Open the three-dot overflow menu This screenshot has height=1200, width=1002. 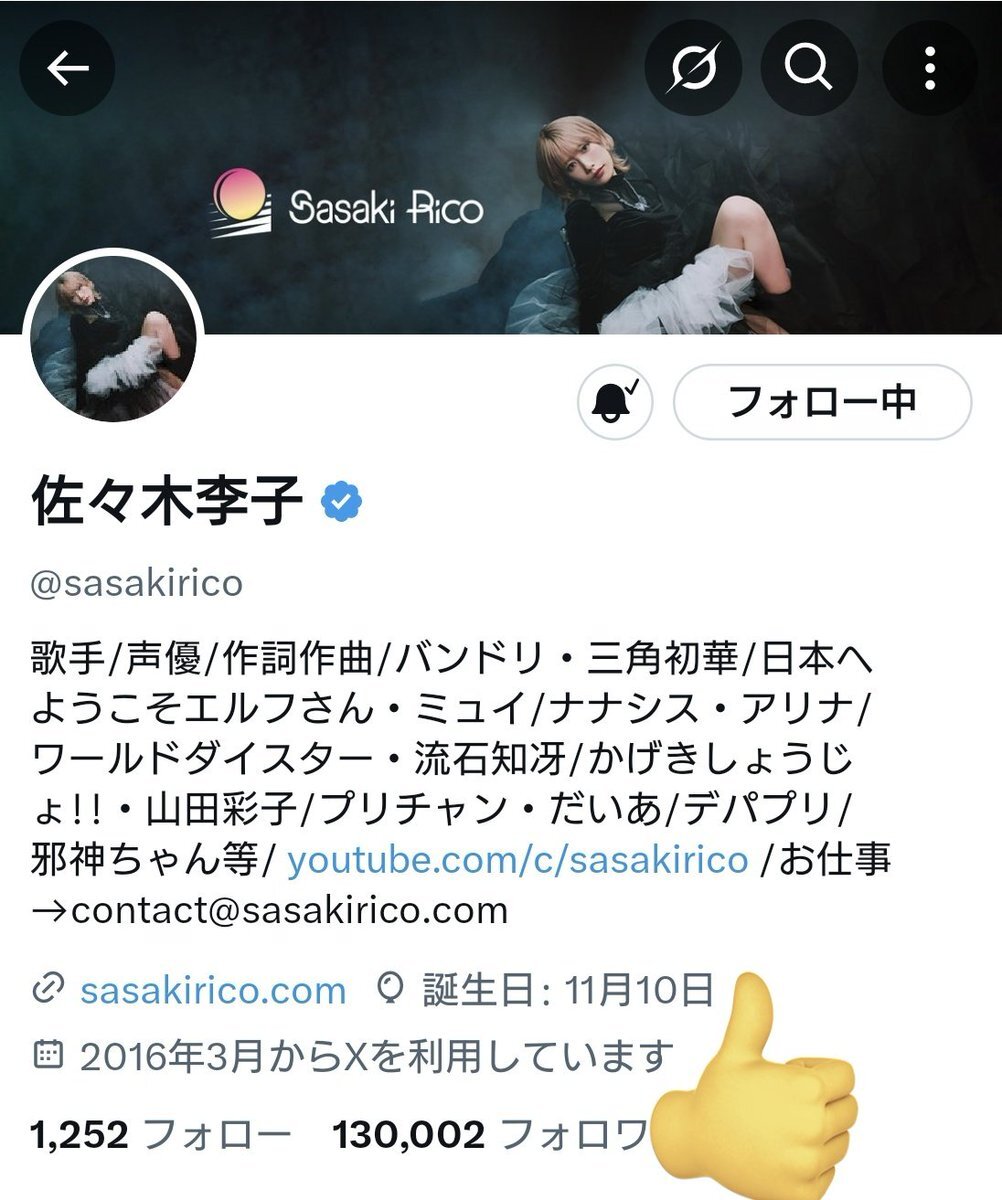tap(930, 68)
